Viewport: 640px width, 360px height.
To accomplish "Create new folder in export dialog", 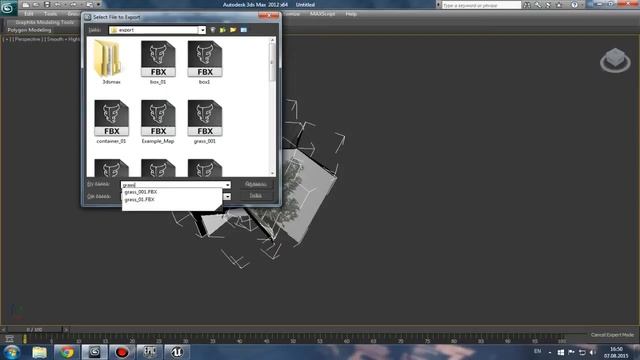I will click(233, 30).
